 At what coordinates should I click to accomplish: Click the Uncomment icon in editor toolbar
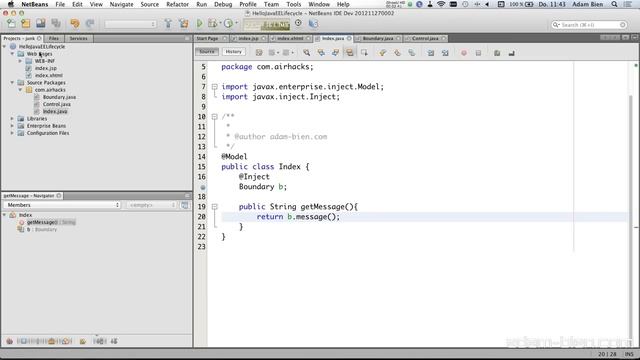(511, 53)
